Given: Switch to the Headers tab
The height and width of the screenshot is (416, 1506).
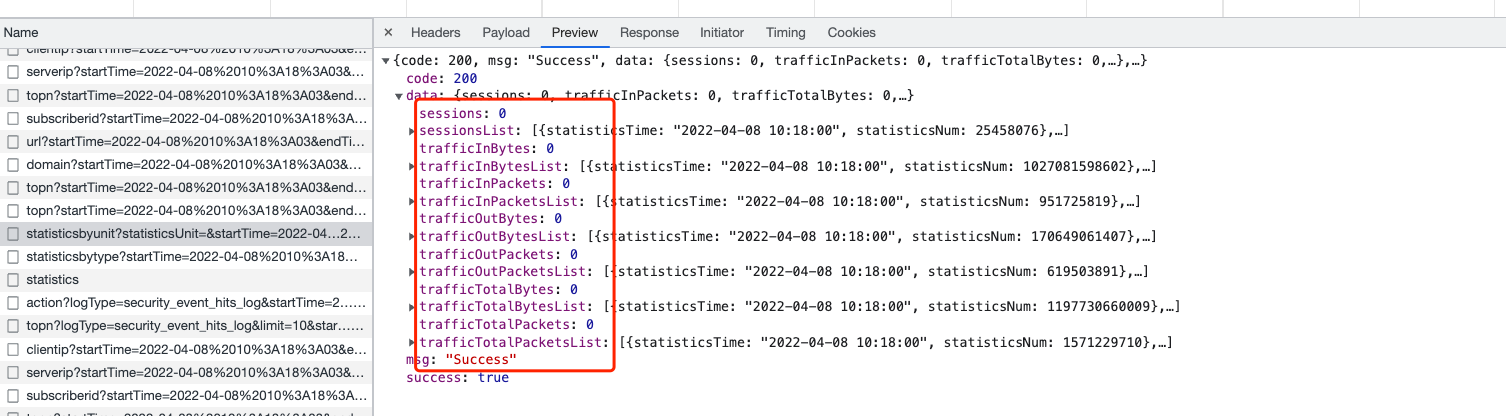Looking at the screenshot, I should click(435, 33).
